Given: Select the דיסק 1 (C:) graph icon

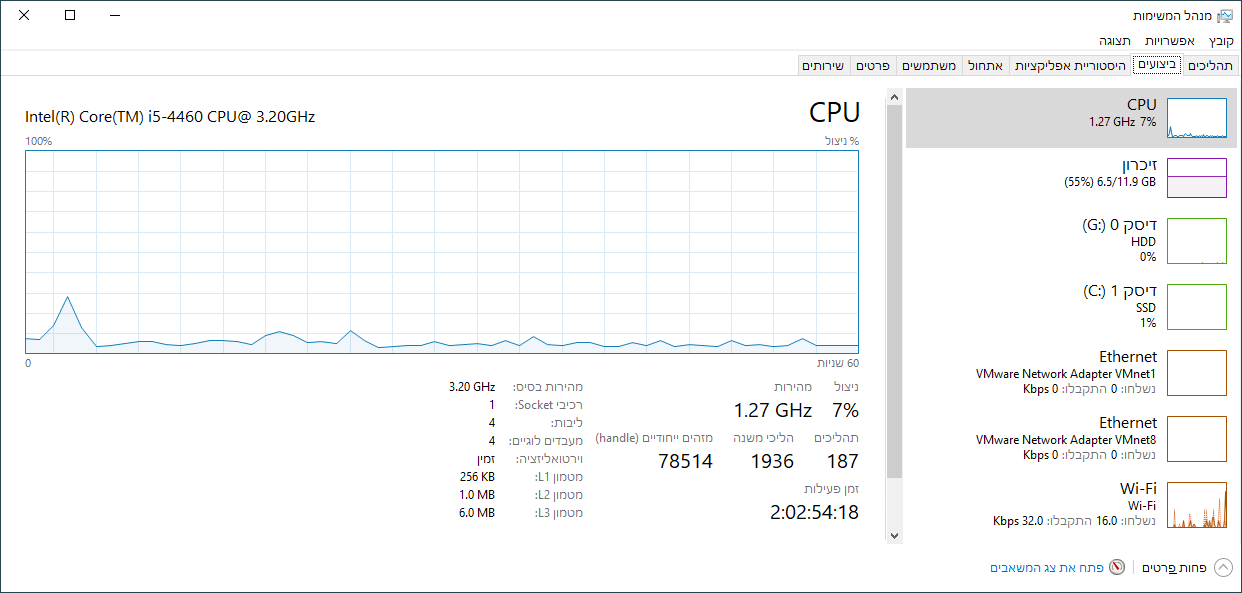Looking at the screenshot, I should 1197,307.
